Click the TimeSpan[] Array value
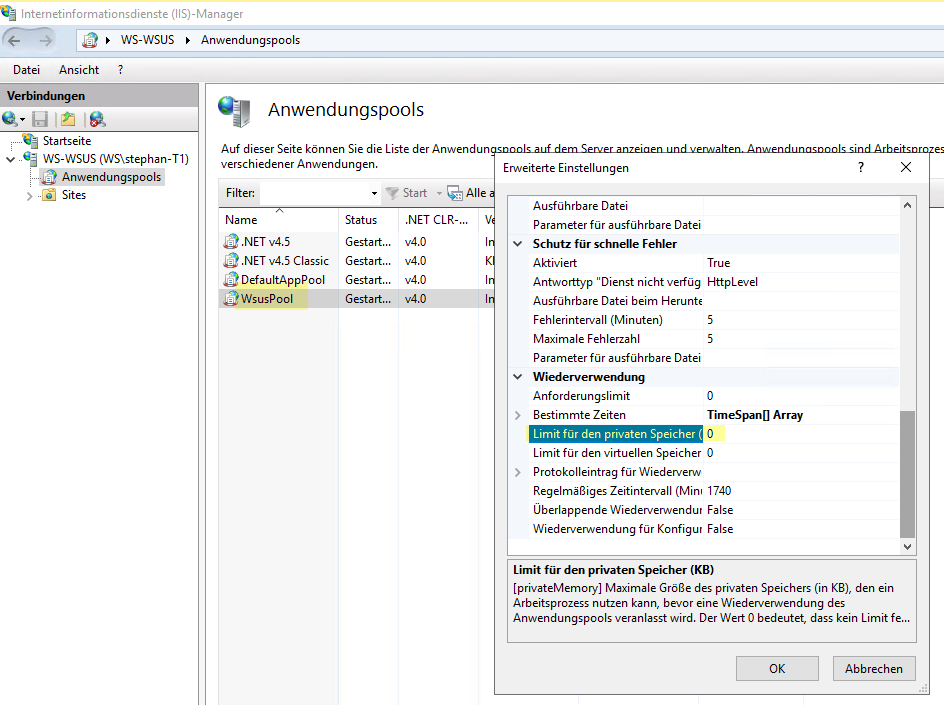 pos(755,415)
